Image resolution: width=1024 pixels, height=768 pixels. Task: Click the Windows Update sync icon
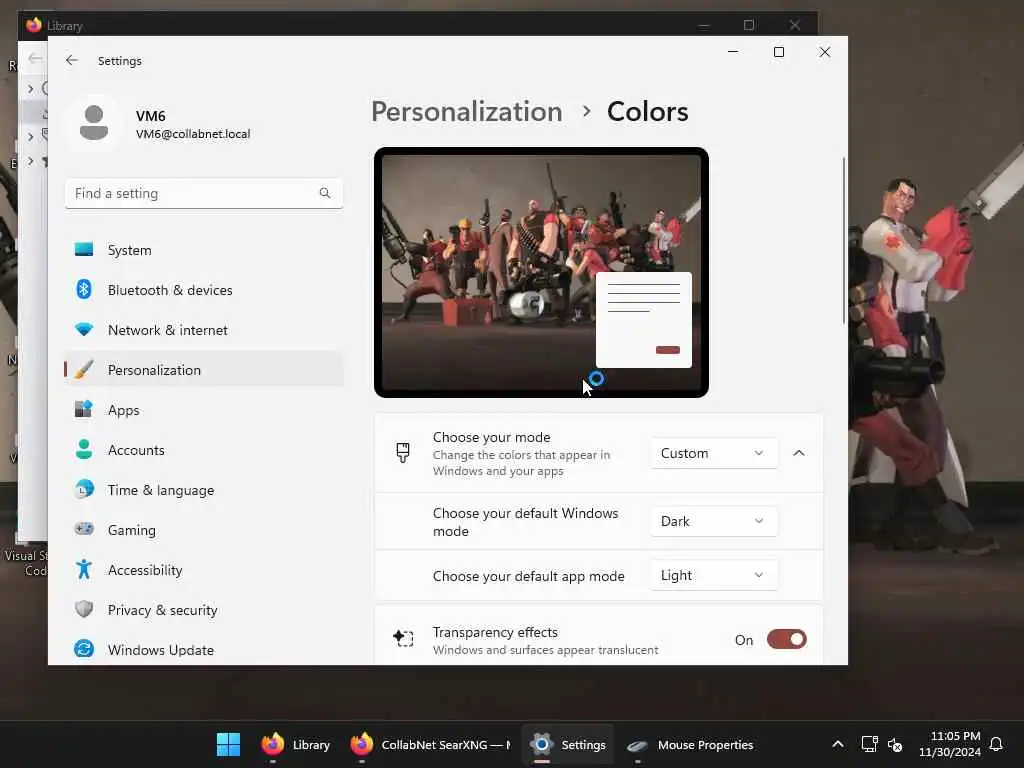click(x=84, y=649)
